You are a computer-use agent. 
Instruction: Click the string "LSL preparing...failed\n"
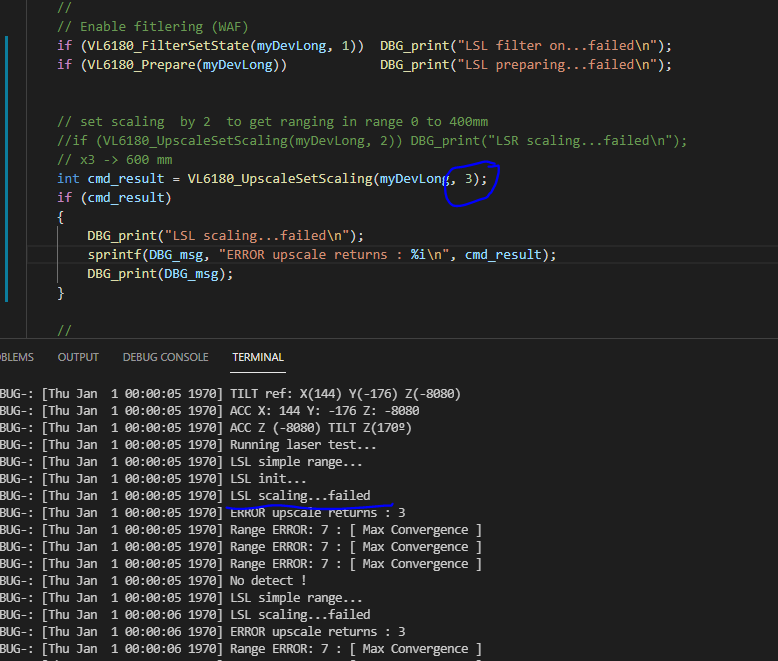(x=560, y=65)
